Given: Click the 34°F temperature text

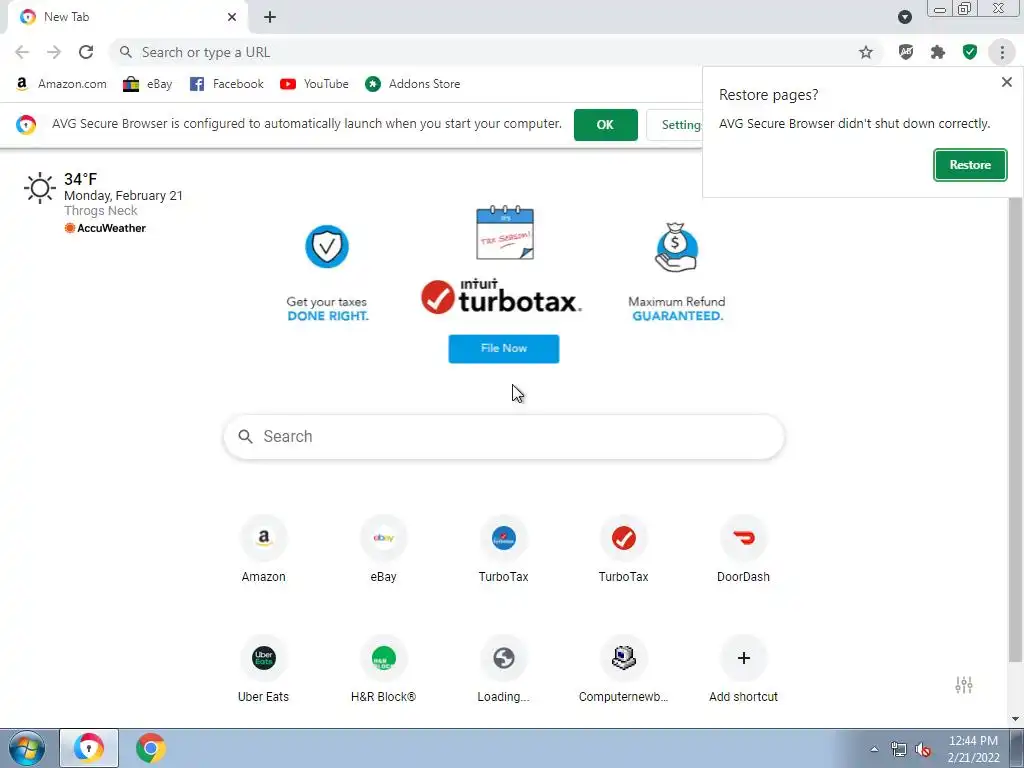Looking at the screenshot, I should point(80,179).
